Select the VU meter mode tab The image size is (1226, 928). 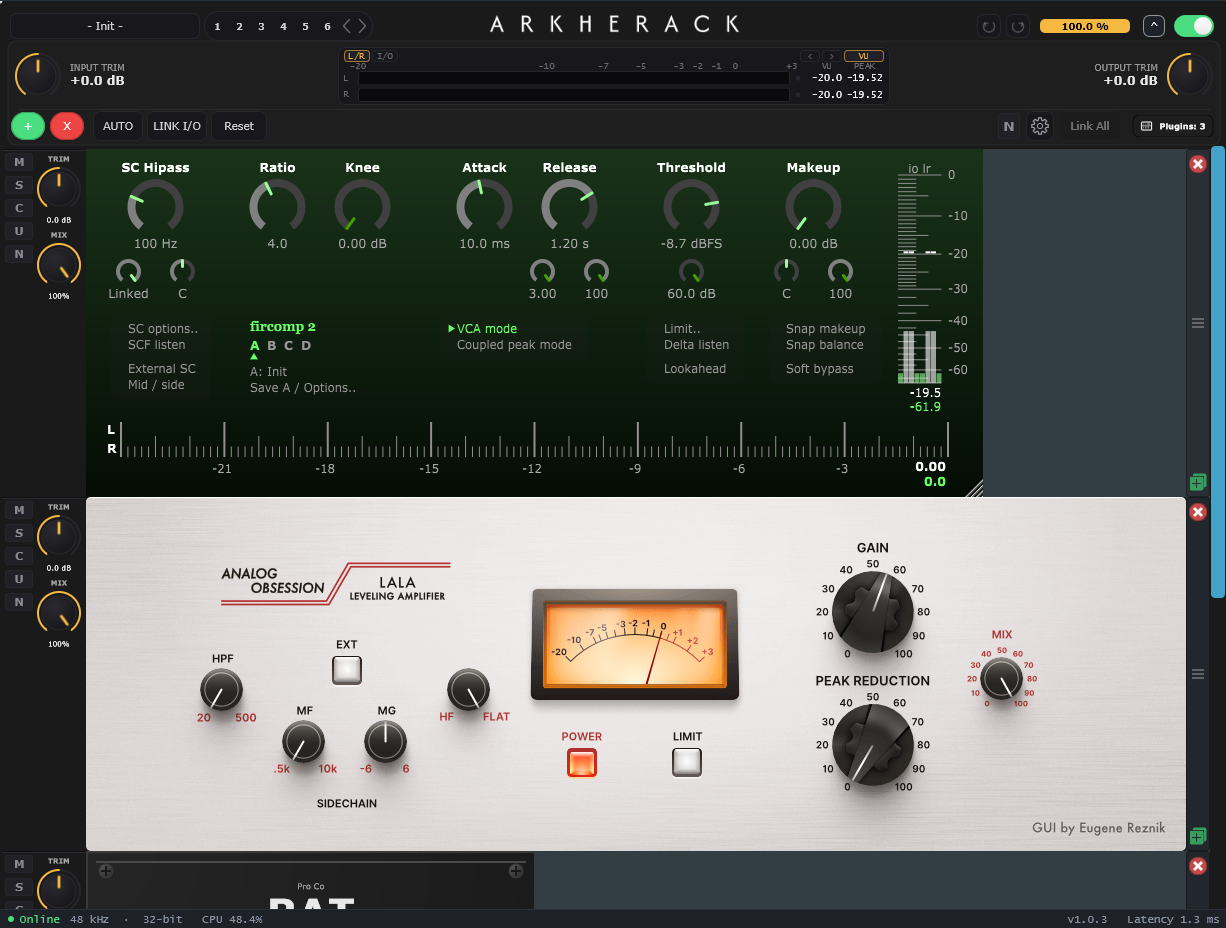tap(863, 56)
